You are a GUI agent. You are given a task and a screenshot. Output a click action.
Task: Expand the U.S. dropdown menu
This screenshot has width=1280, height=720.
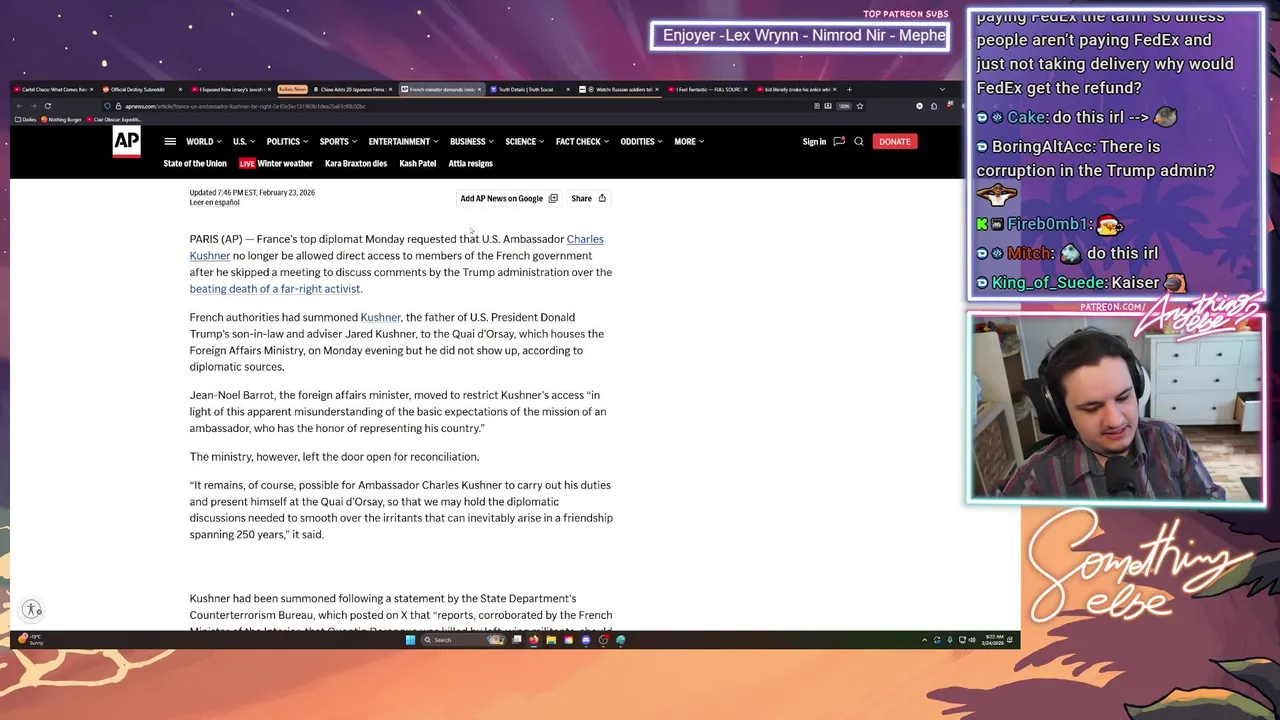coord(244,142)
